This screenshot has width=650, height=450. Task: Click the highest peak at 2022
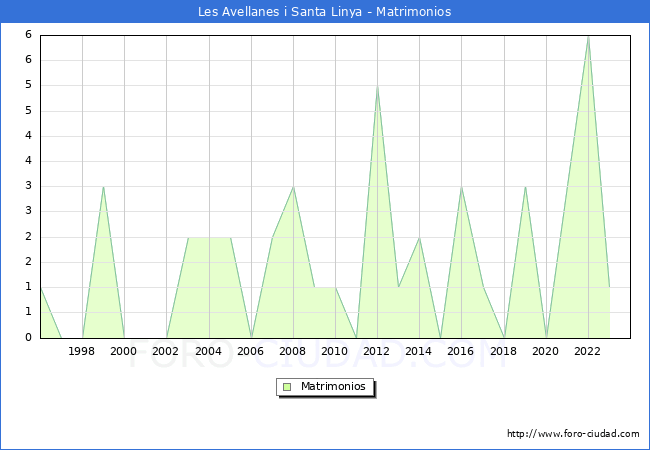pyautogui.click(x=588, y=36)
